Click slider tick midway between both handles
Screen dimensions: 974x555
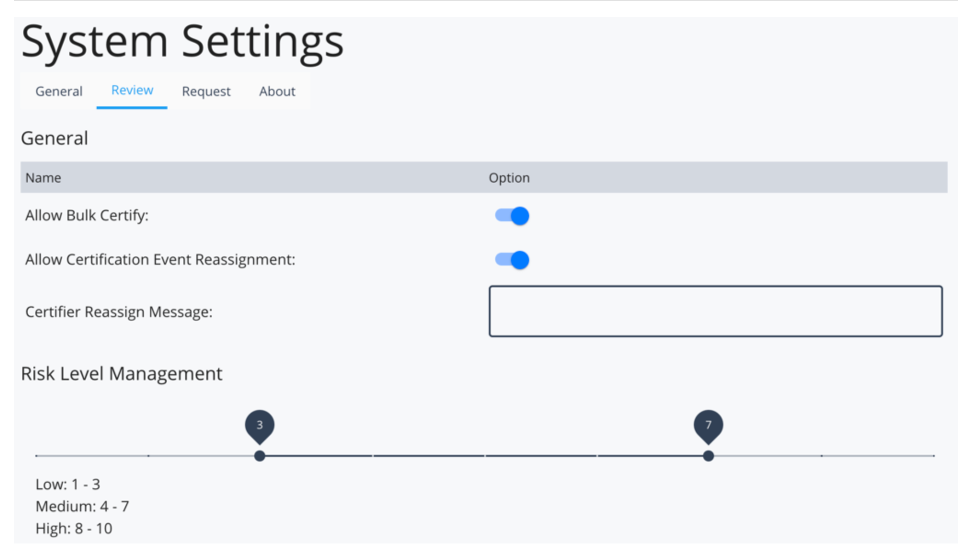(484, 456)
